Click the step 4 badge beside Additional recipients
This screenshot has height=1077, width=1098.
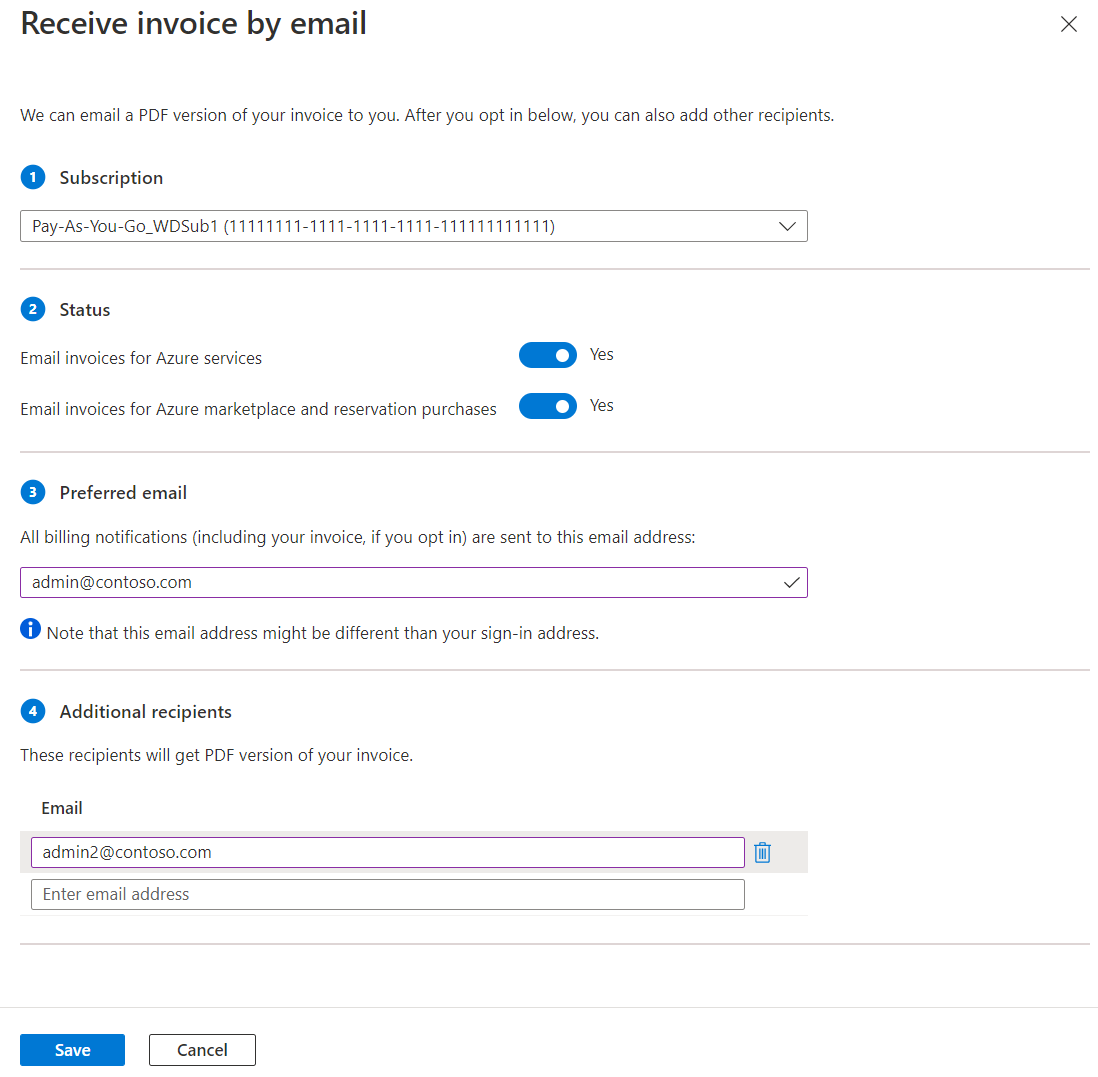33,711
